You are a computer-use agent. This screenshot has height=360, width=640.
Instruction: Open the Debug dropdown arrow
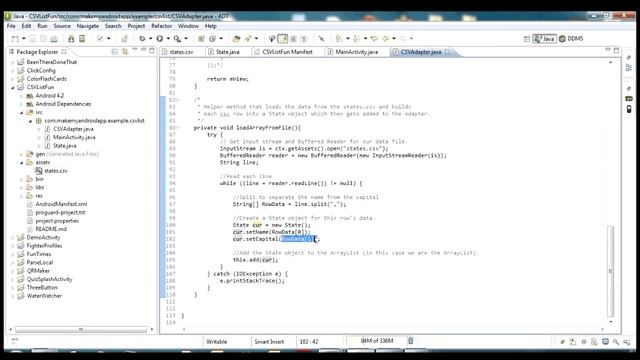tap(151, 39)
